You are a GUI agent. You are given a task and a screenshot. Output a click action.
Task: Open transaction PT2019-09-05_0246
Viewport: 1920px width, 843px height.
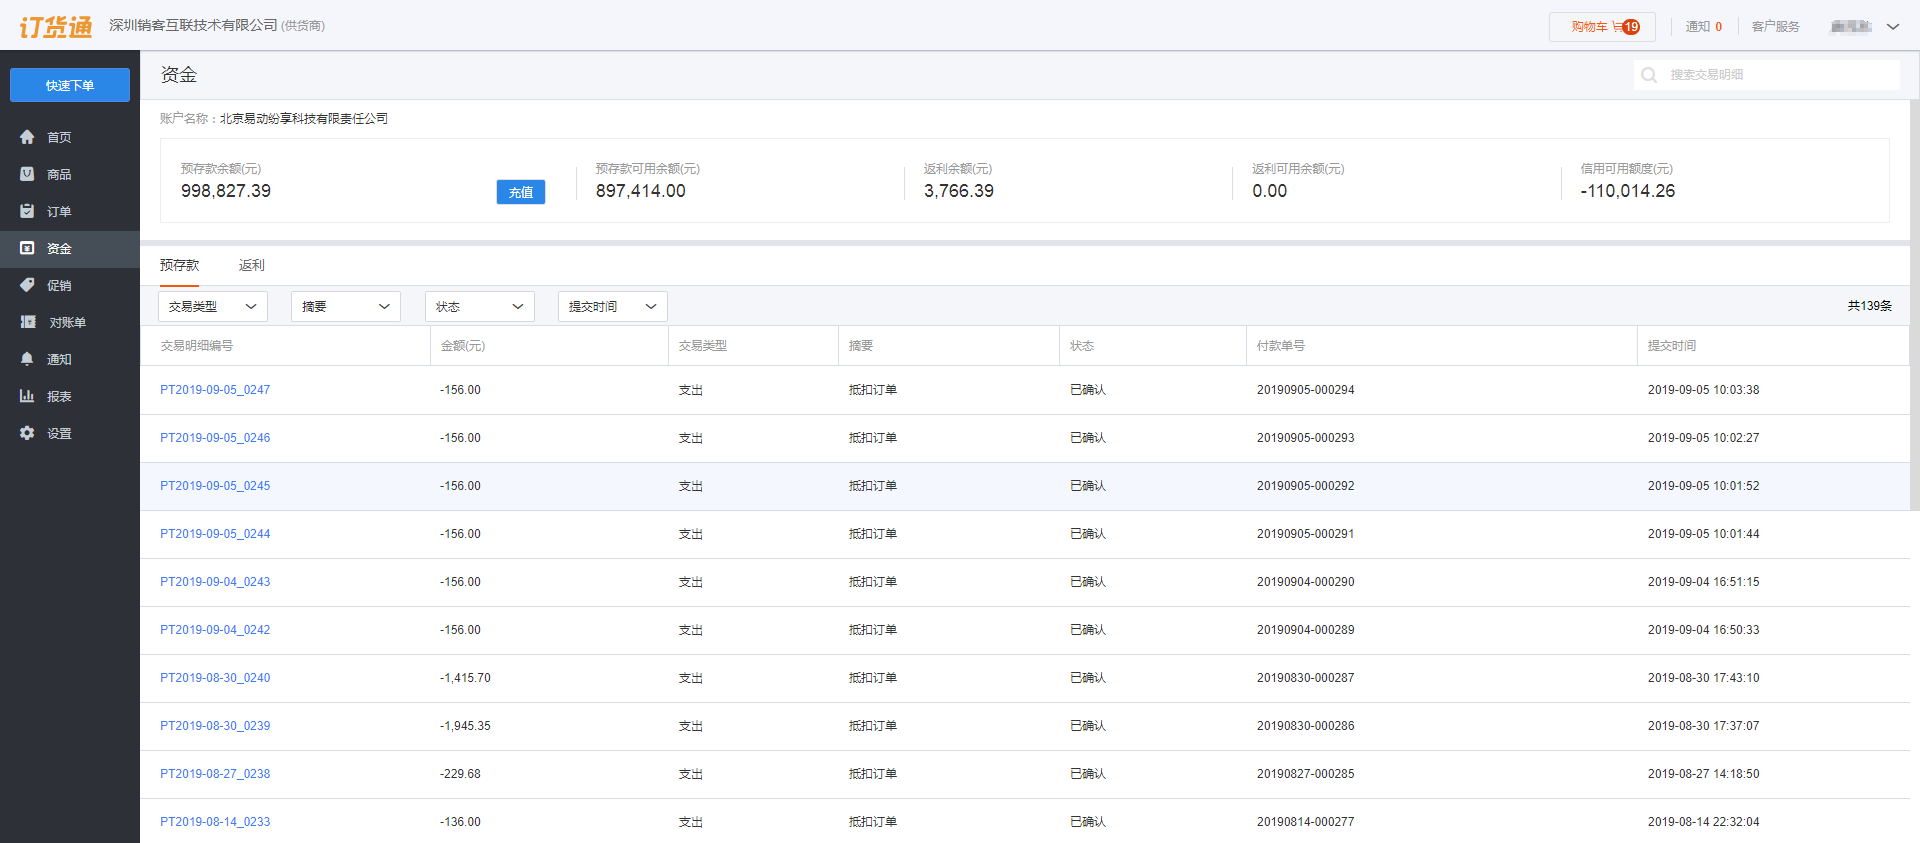[x=215, y=438]
